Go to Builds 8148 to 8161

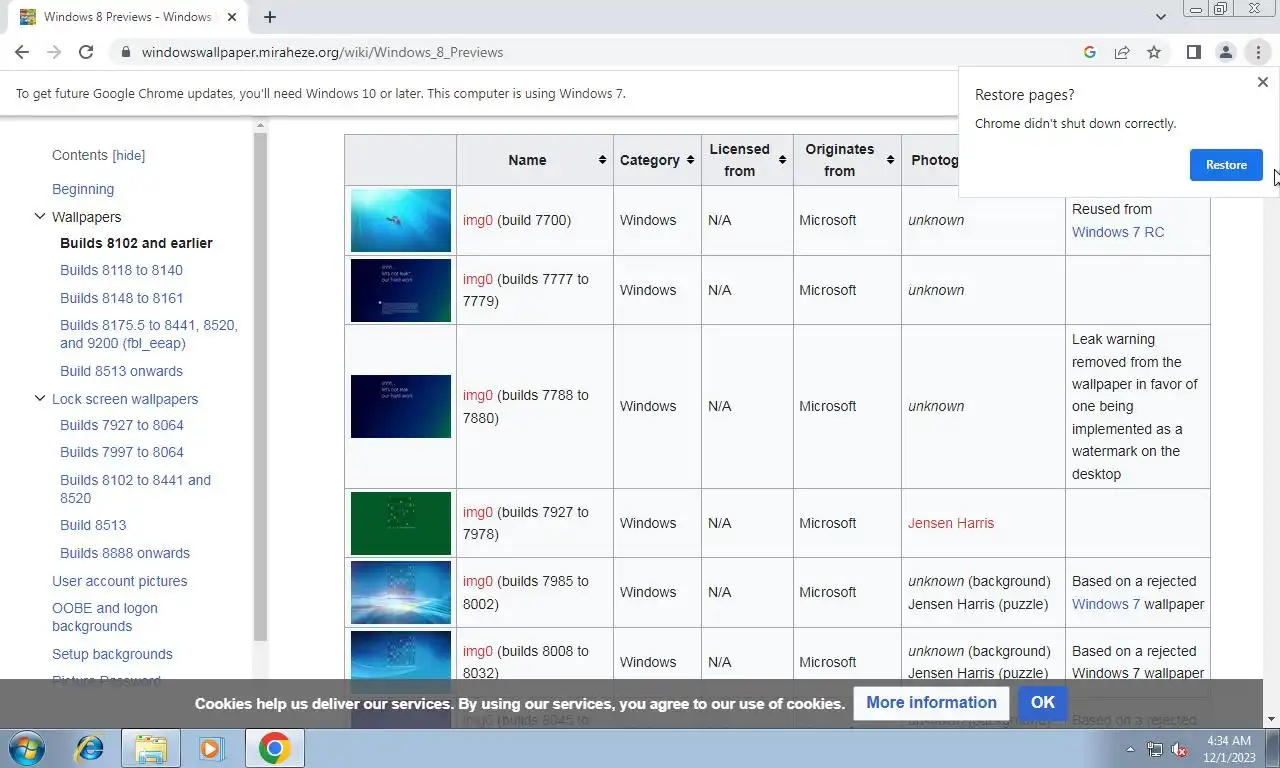[121, 298]
